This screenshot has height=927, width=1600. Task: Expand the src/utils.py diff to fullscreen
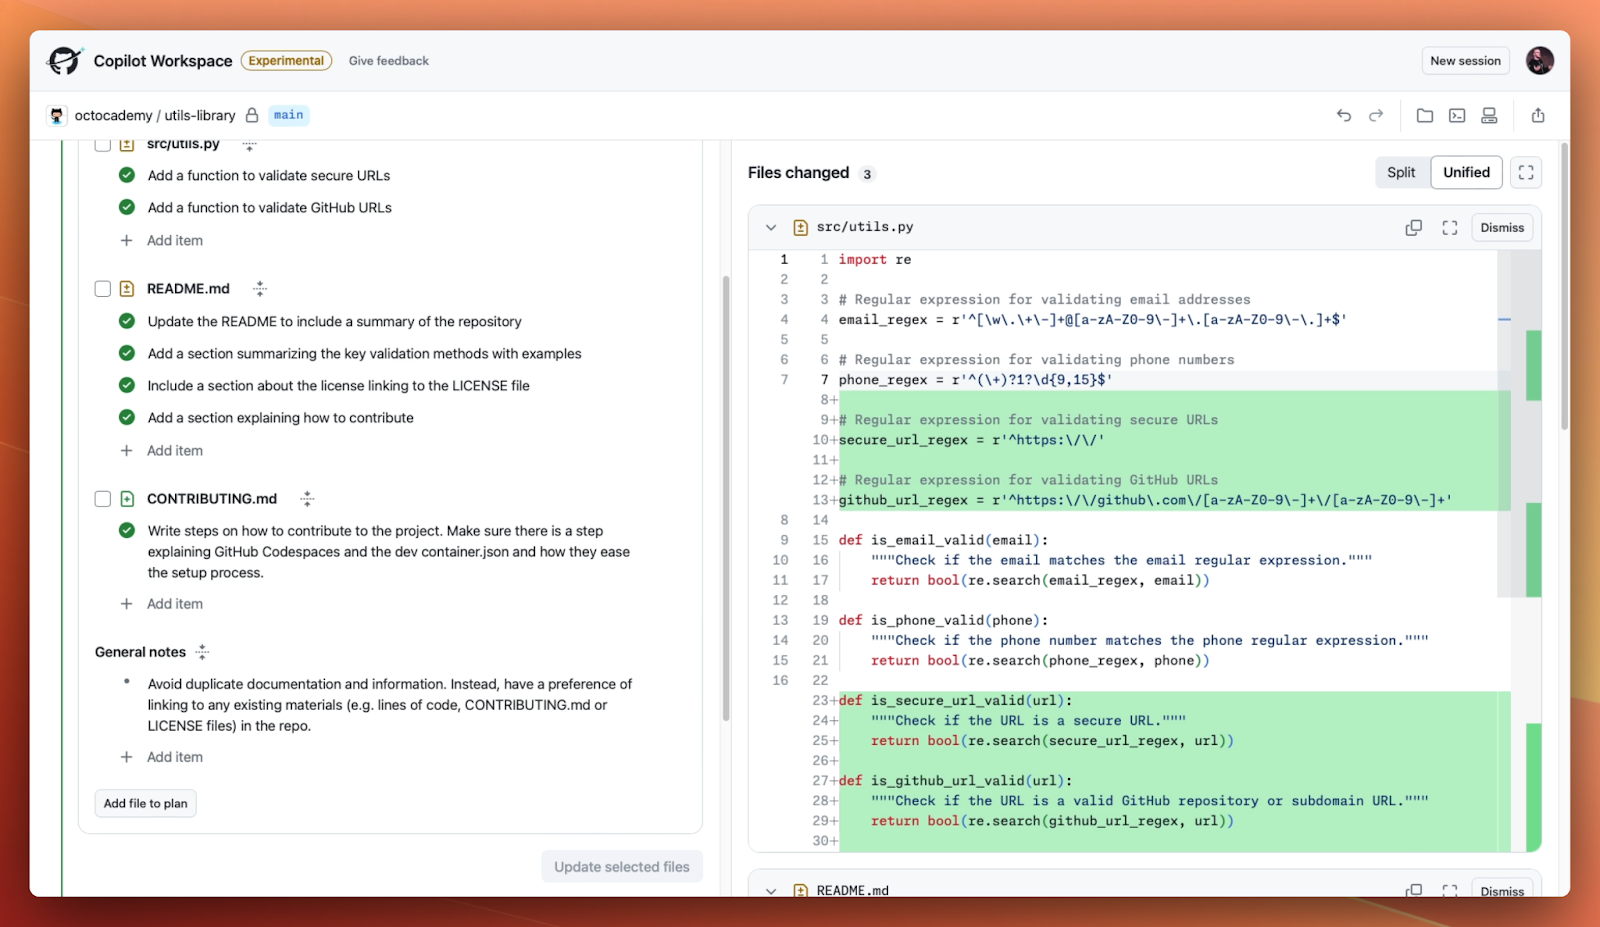tap(1449, 227)
